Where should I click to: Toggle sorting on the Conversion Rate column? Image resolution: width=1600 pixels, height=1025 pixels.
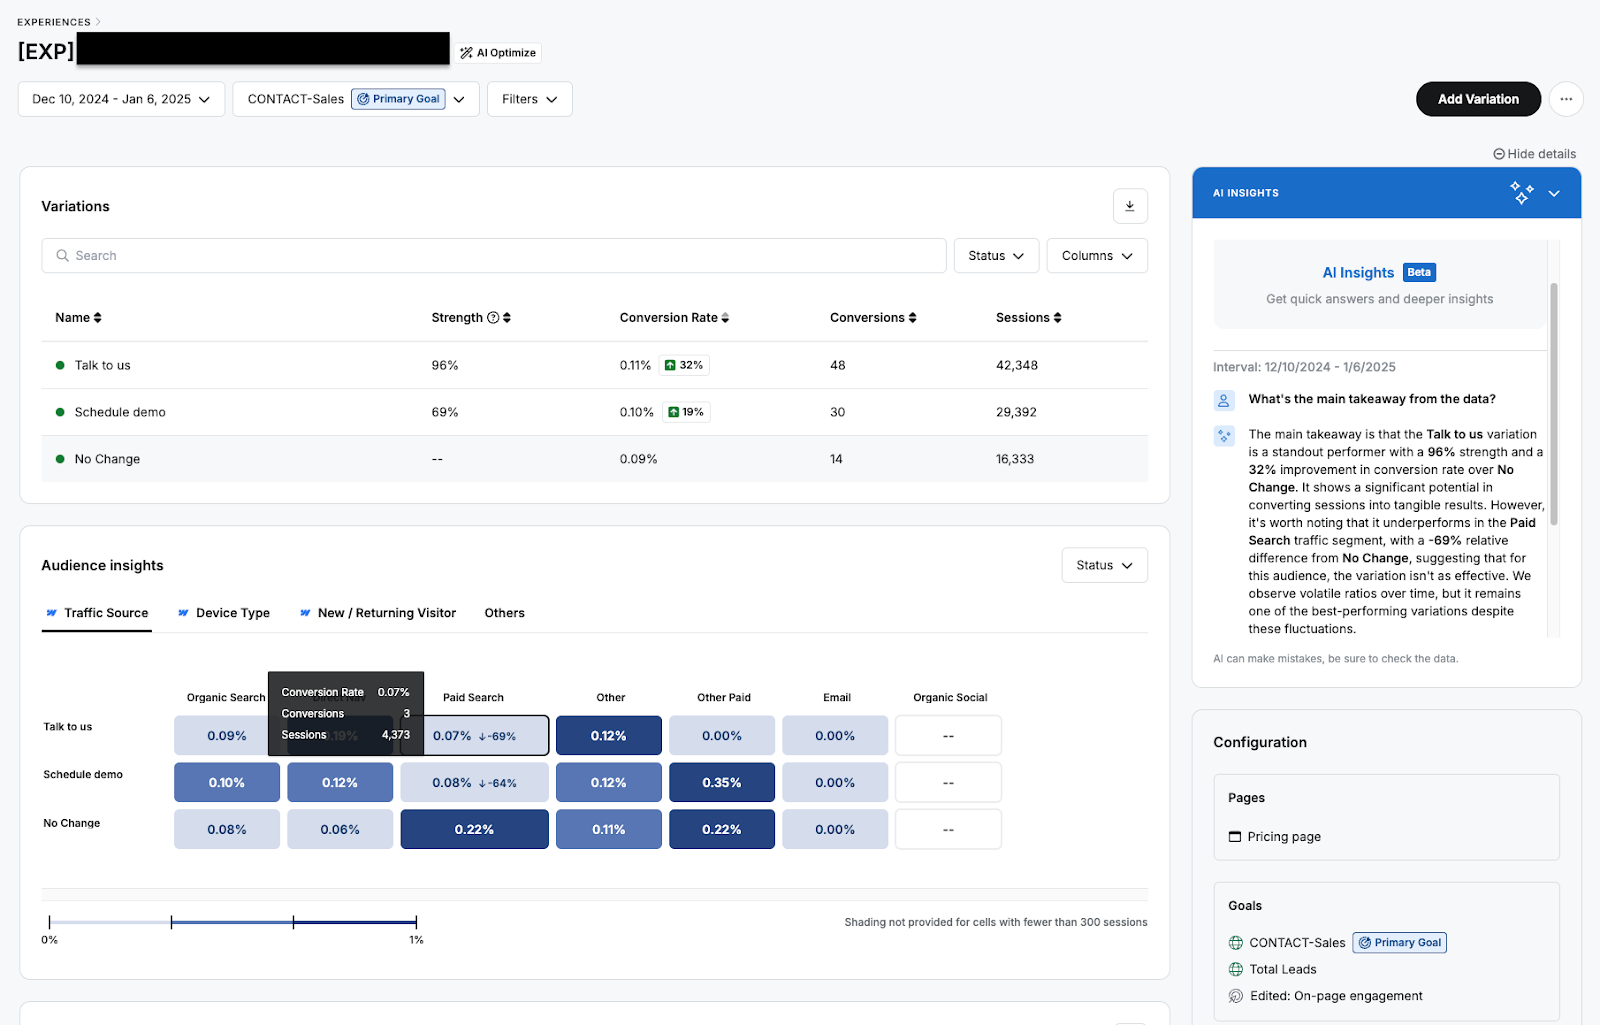point(723,317)
